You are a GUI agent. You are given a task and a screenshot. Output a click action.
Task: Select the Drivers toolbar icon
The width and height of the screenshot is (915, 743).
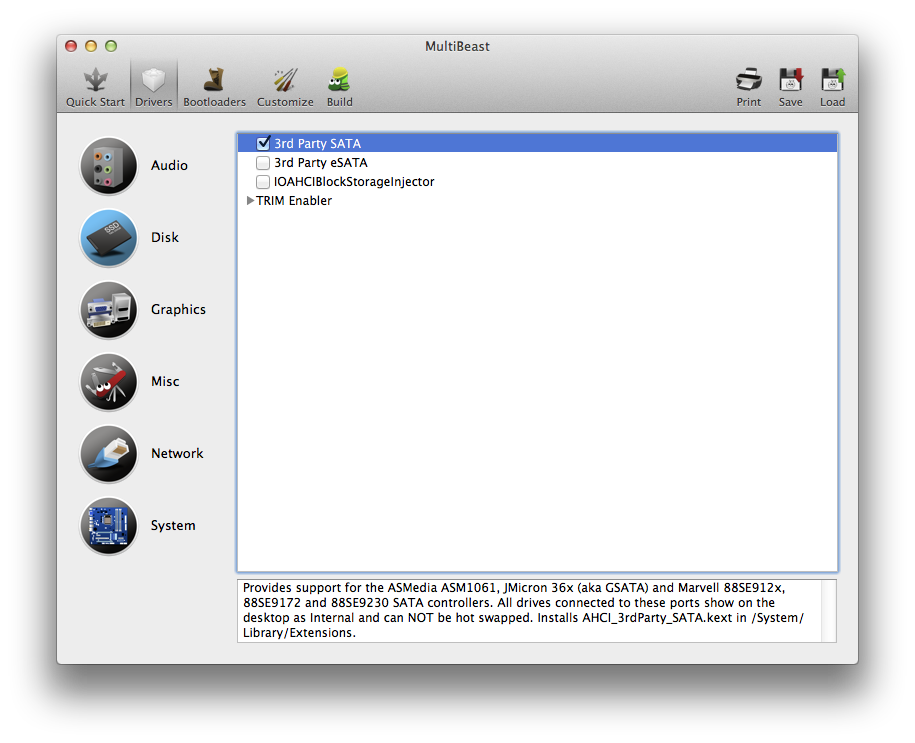tap(153, 80)
